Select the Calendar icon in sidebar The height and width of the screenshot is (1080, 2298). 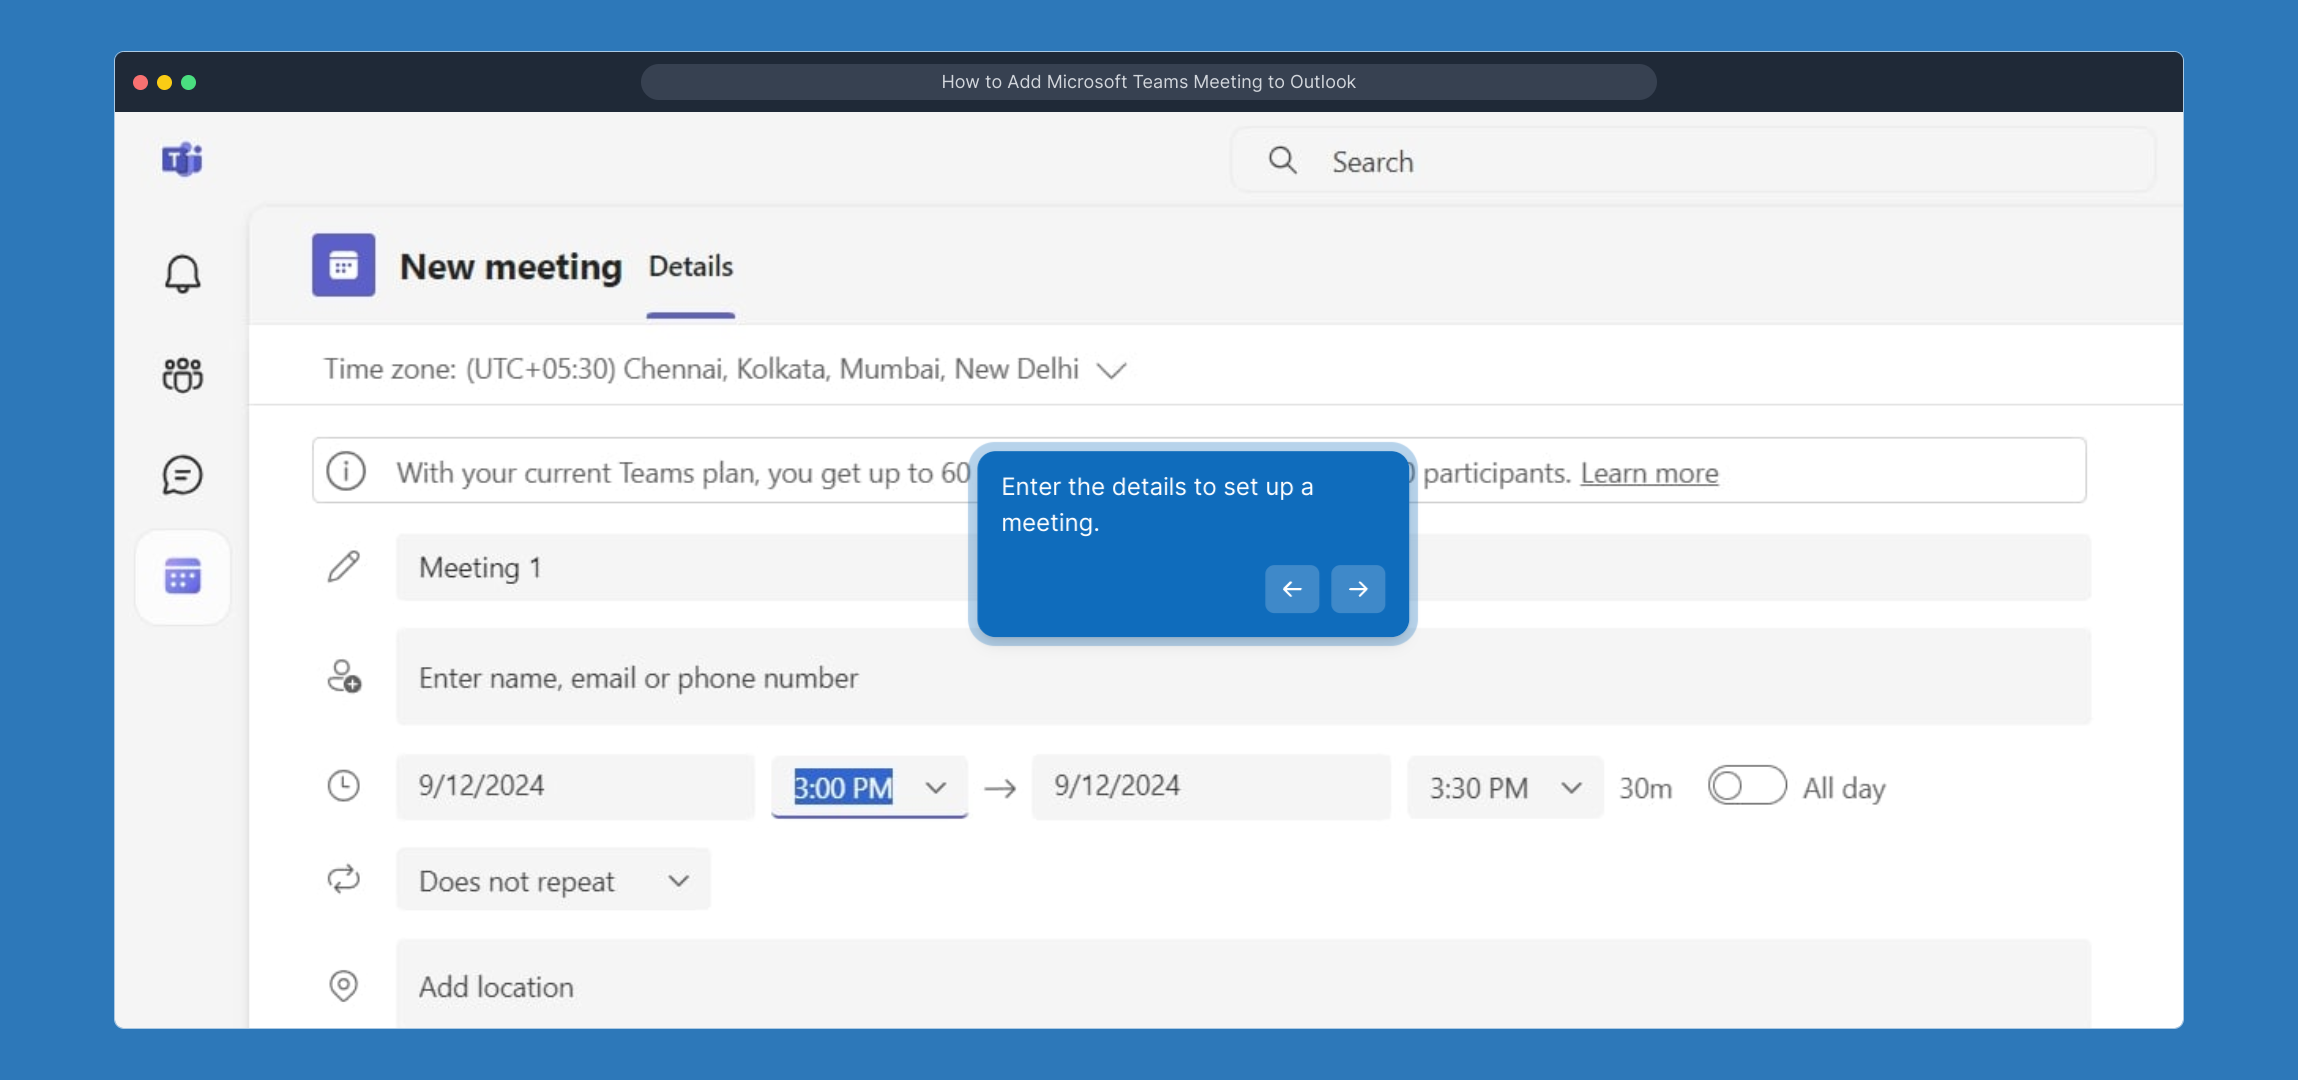coord(182,577)
